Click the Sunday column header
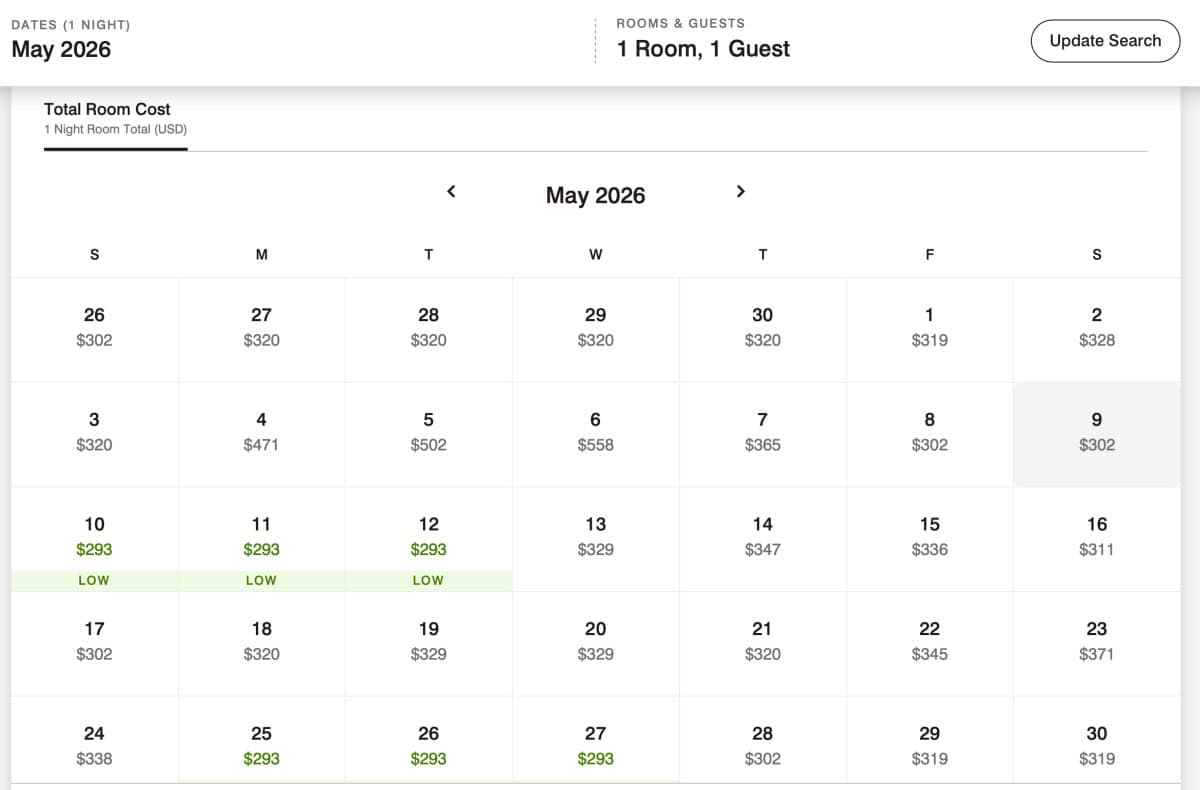1200x790 pixels. [94, 254]
